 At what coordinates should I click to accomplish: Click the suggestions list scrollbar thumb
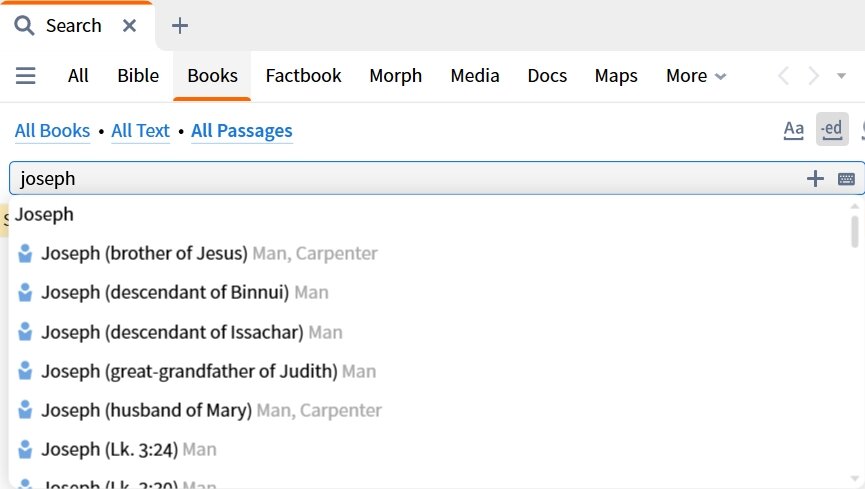pos(855,231)
